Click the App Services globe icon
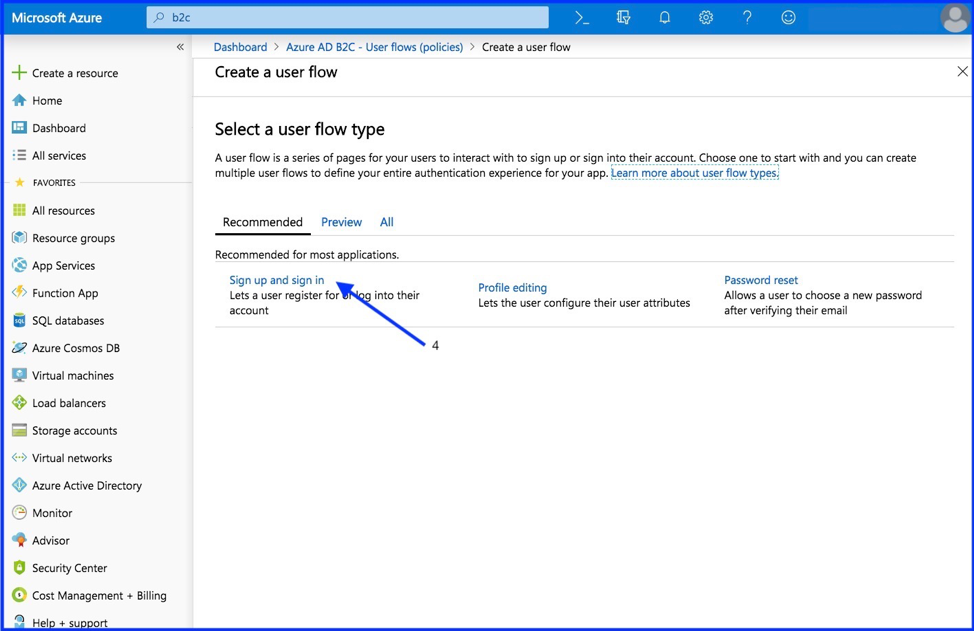The height and width of the screenshot is (631, 974). tap(19, 265)
